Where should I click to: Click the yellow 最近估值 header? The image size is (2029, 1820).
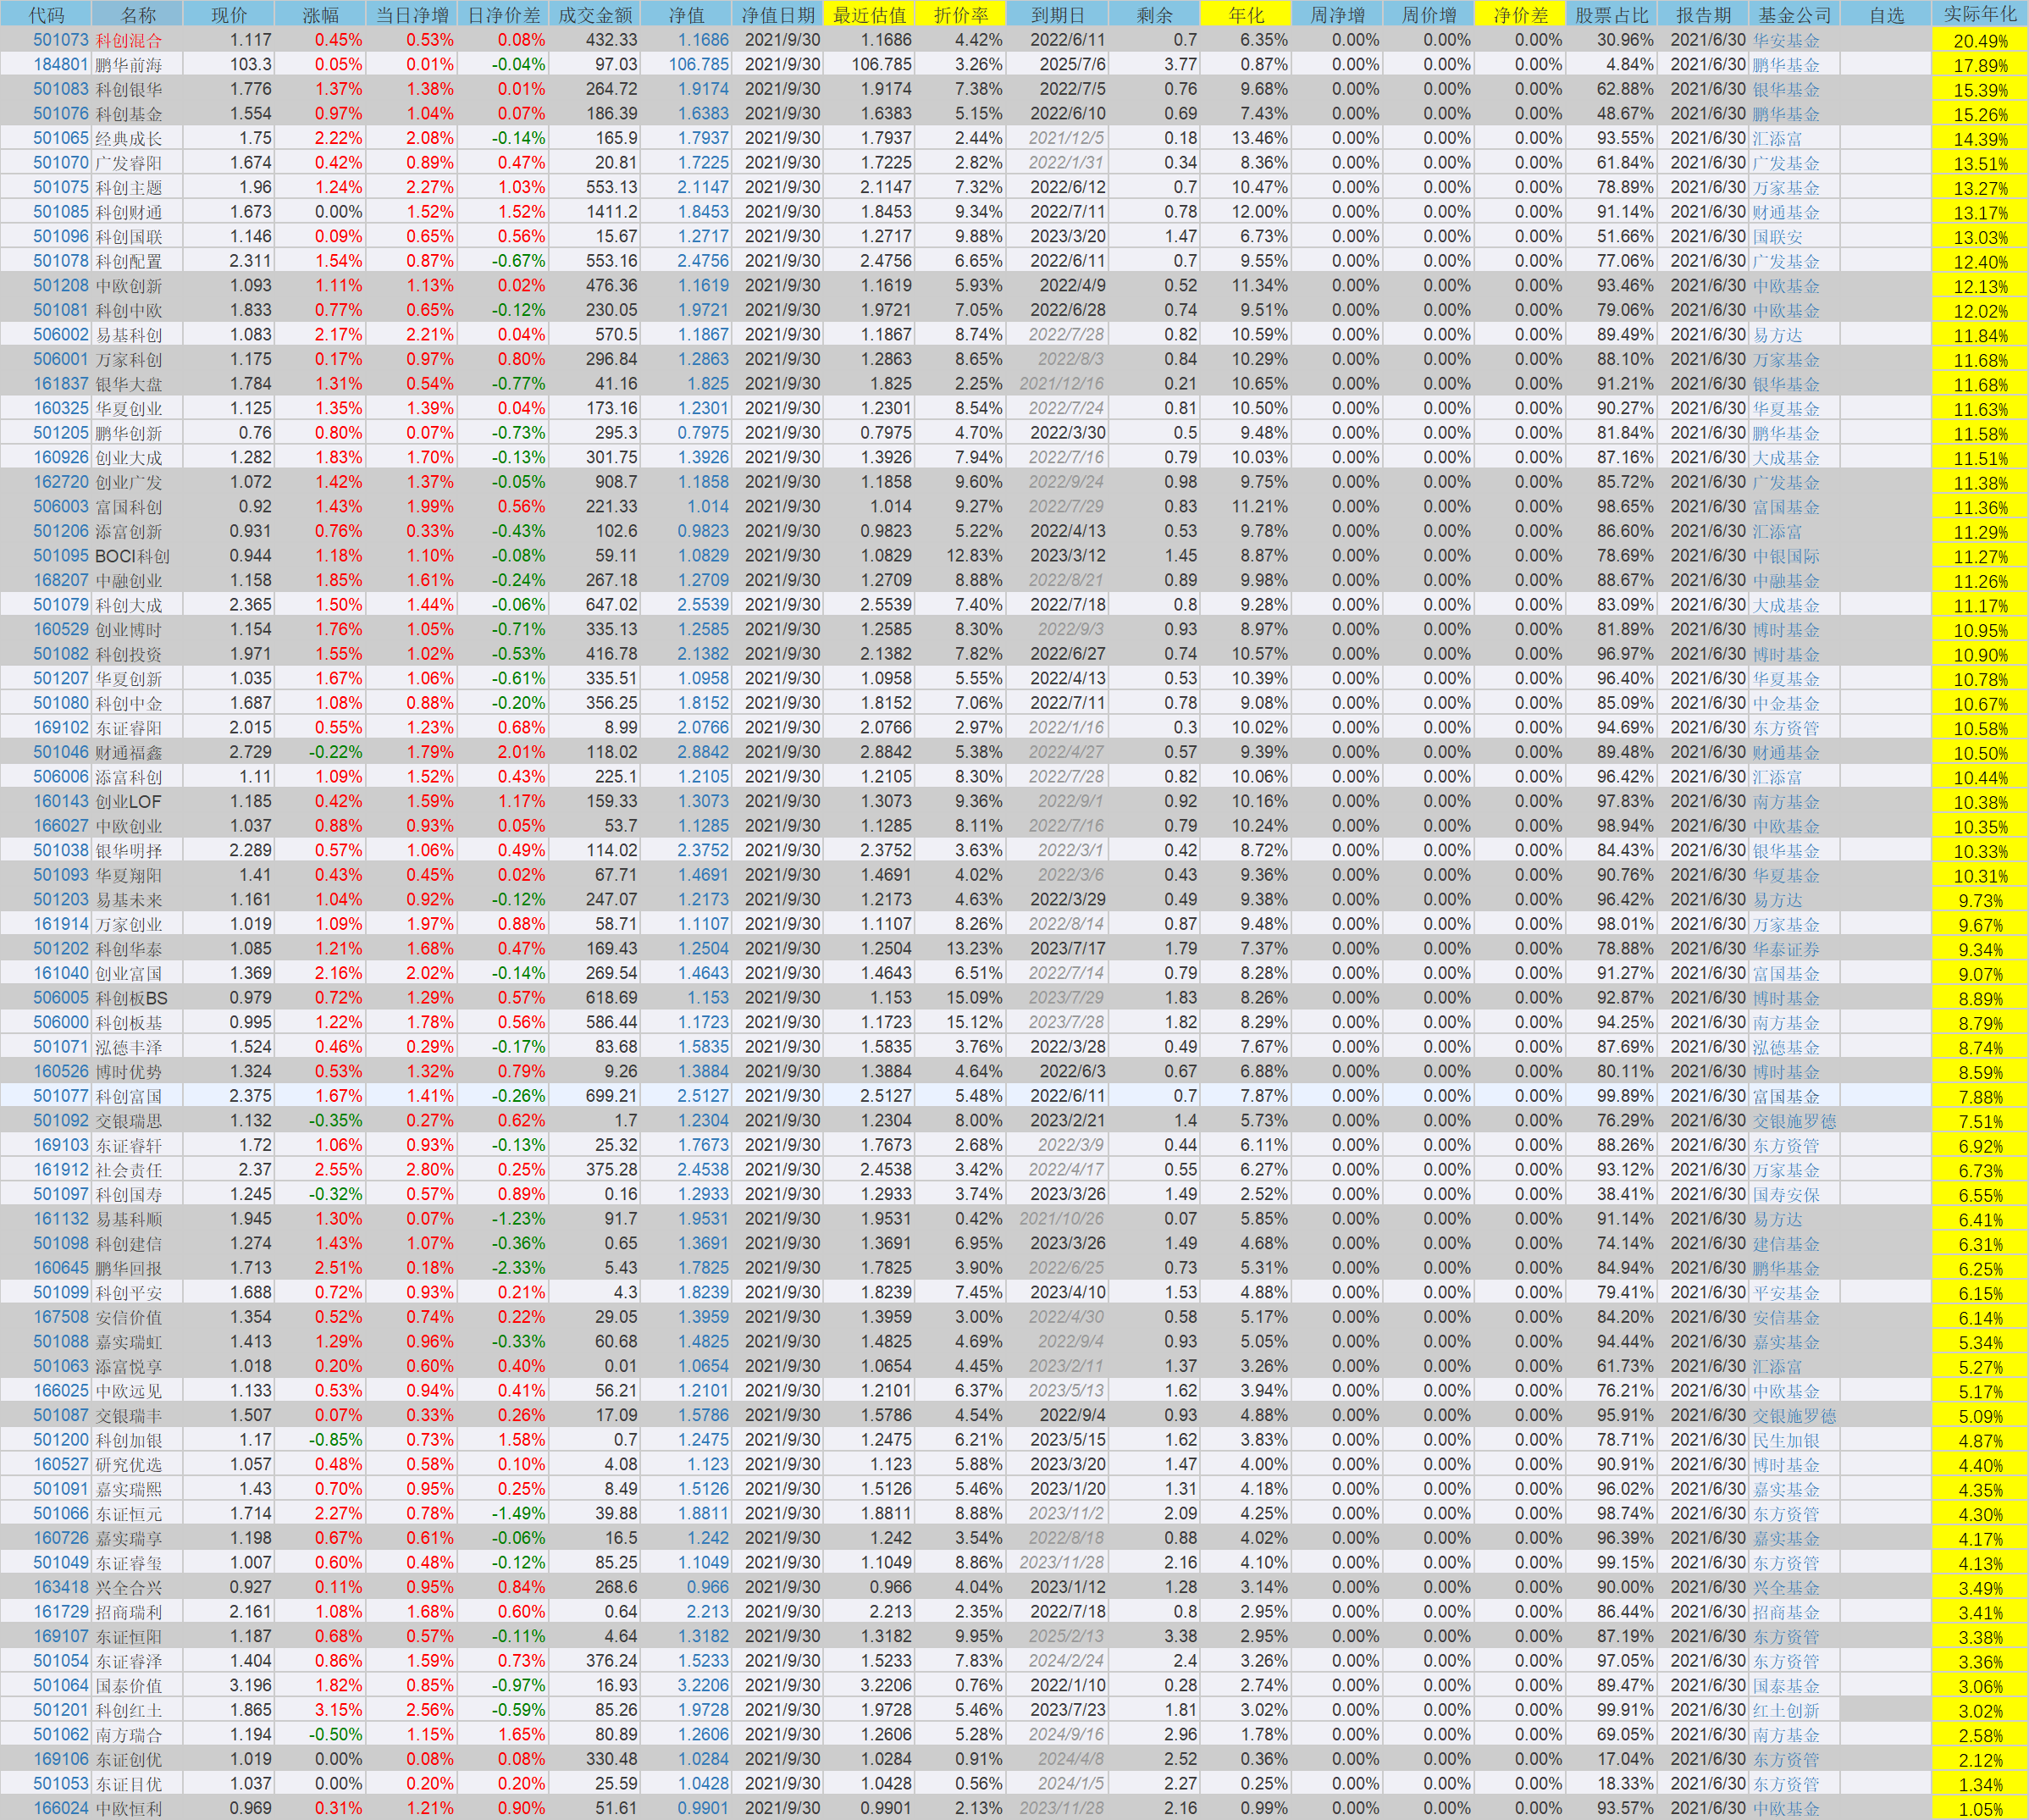868,14
